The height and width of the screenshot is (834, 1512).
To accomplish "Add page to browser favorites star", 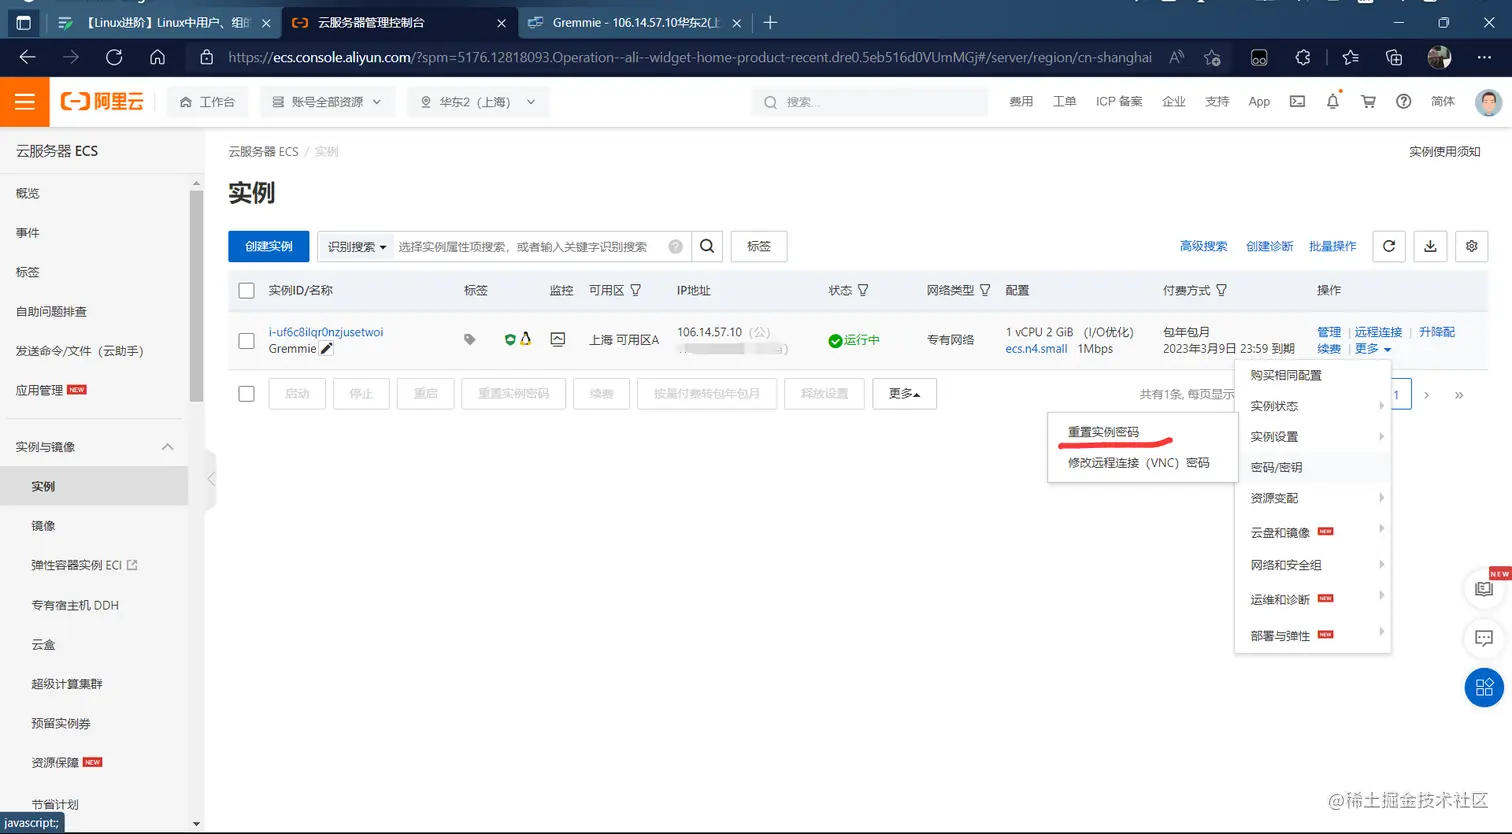I will 1212,57.
